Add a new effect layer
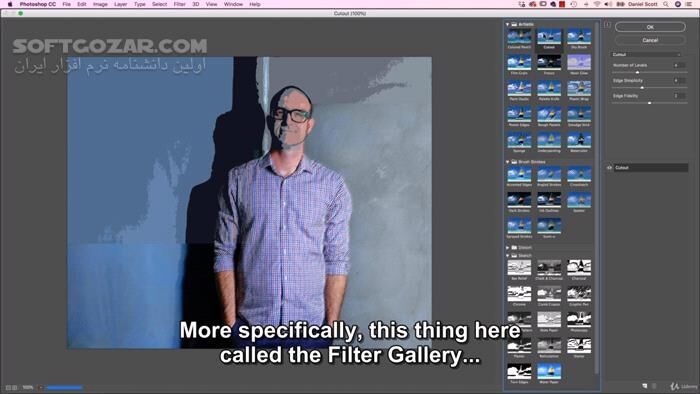700x394 pixels. click(x=645, y=386)
